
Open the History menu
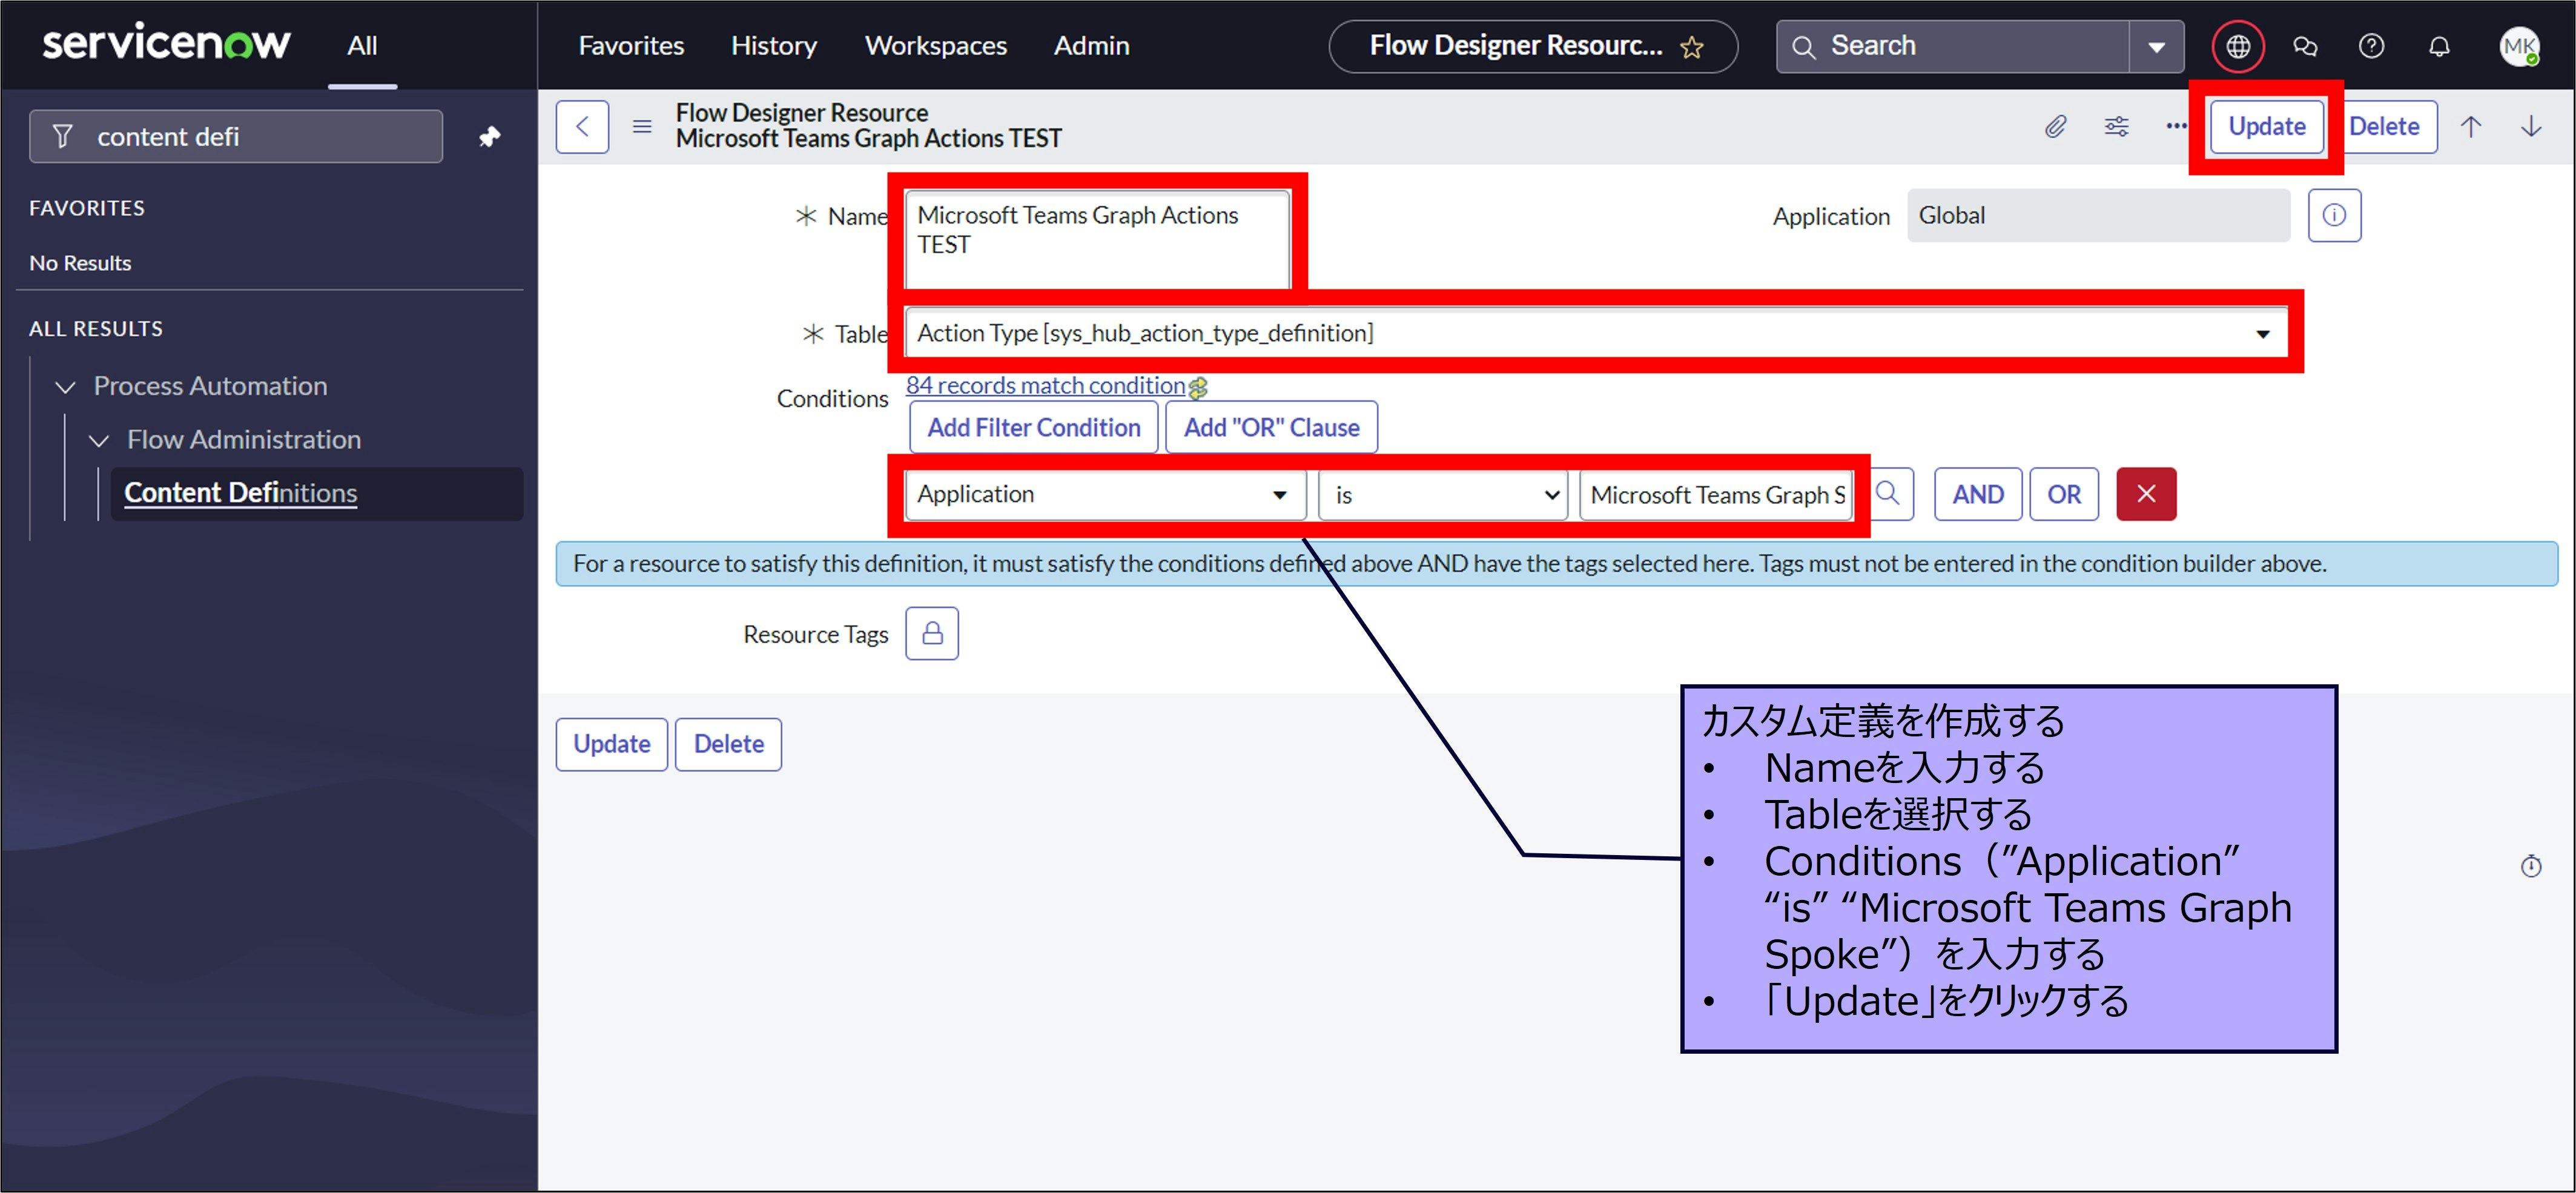click(773, 46)
